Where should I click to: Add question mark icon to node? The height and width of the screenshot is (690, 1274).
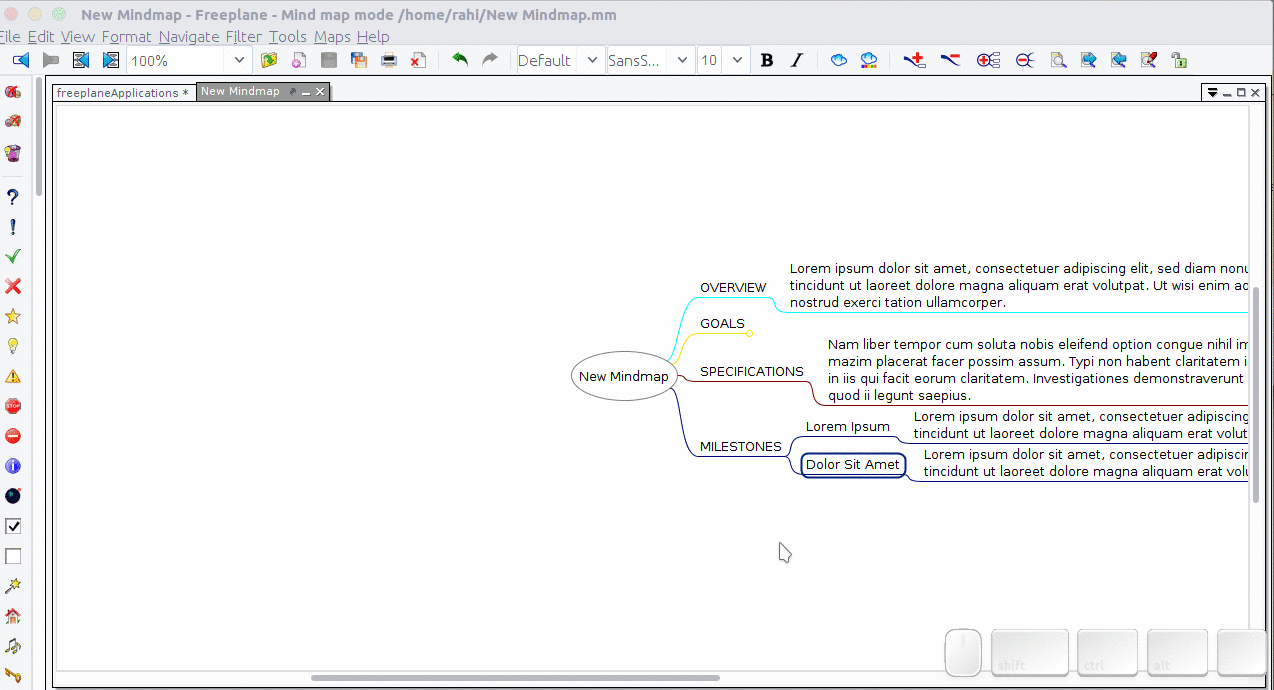13,197
